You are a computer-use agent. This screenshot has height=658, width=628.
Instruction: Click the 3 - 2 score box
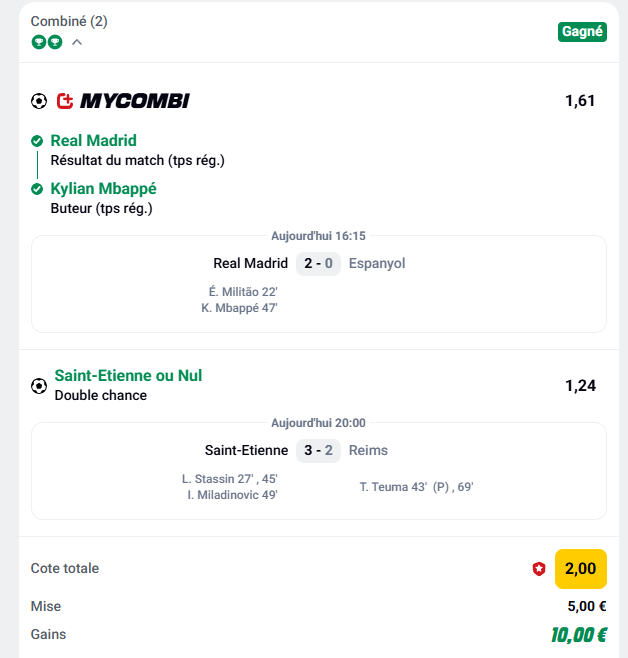(318, 450)
